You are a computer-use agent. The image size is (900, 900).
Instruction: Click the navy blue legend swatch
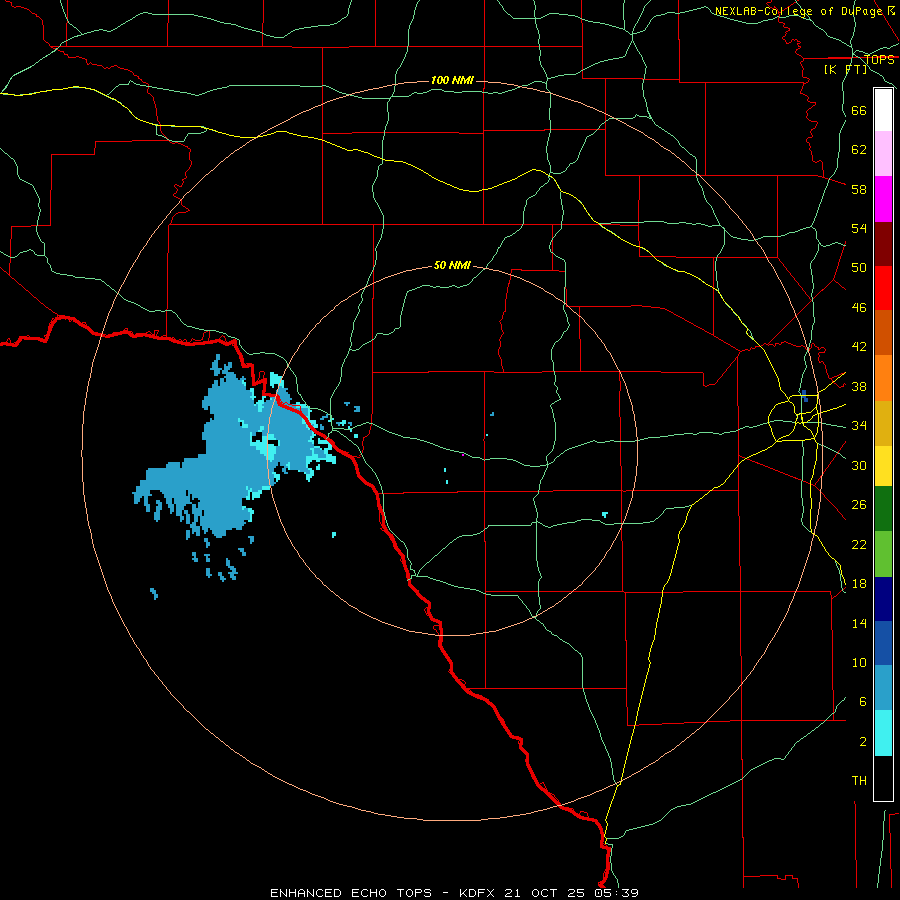pyautogui.click(x=883, y=599)
